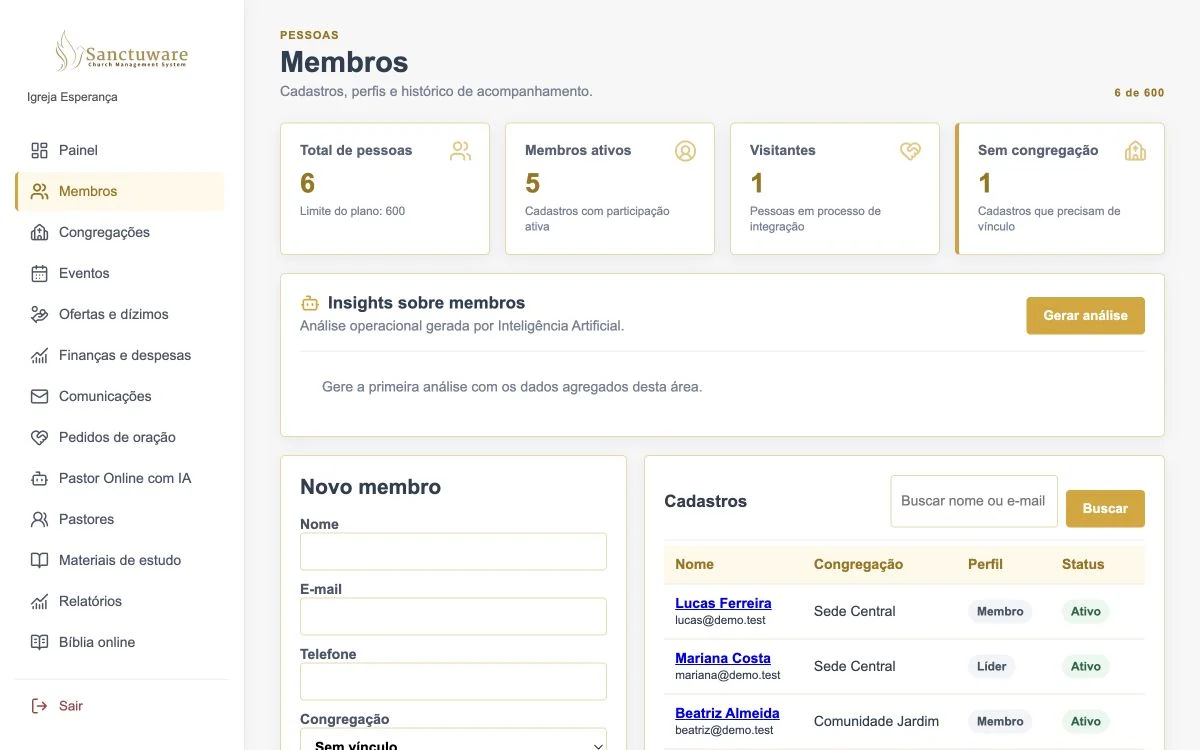
Task: Click the Bíblia online open-book icon
Action: tap(39, 642)
